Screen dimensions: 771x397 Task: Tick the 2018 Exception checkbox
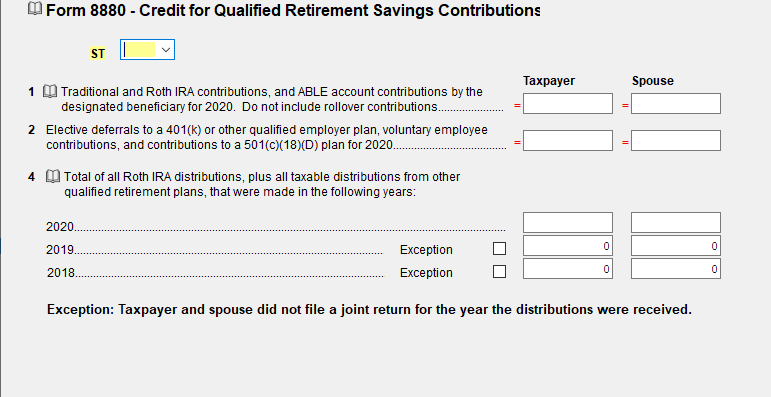pos(499,272)
